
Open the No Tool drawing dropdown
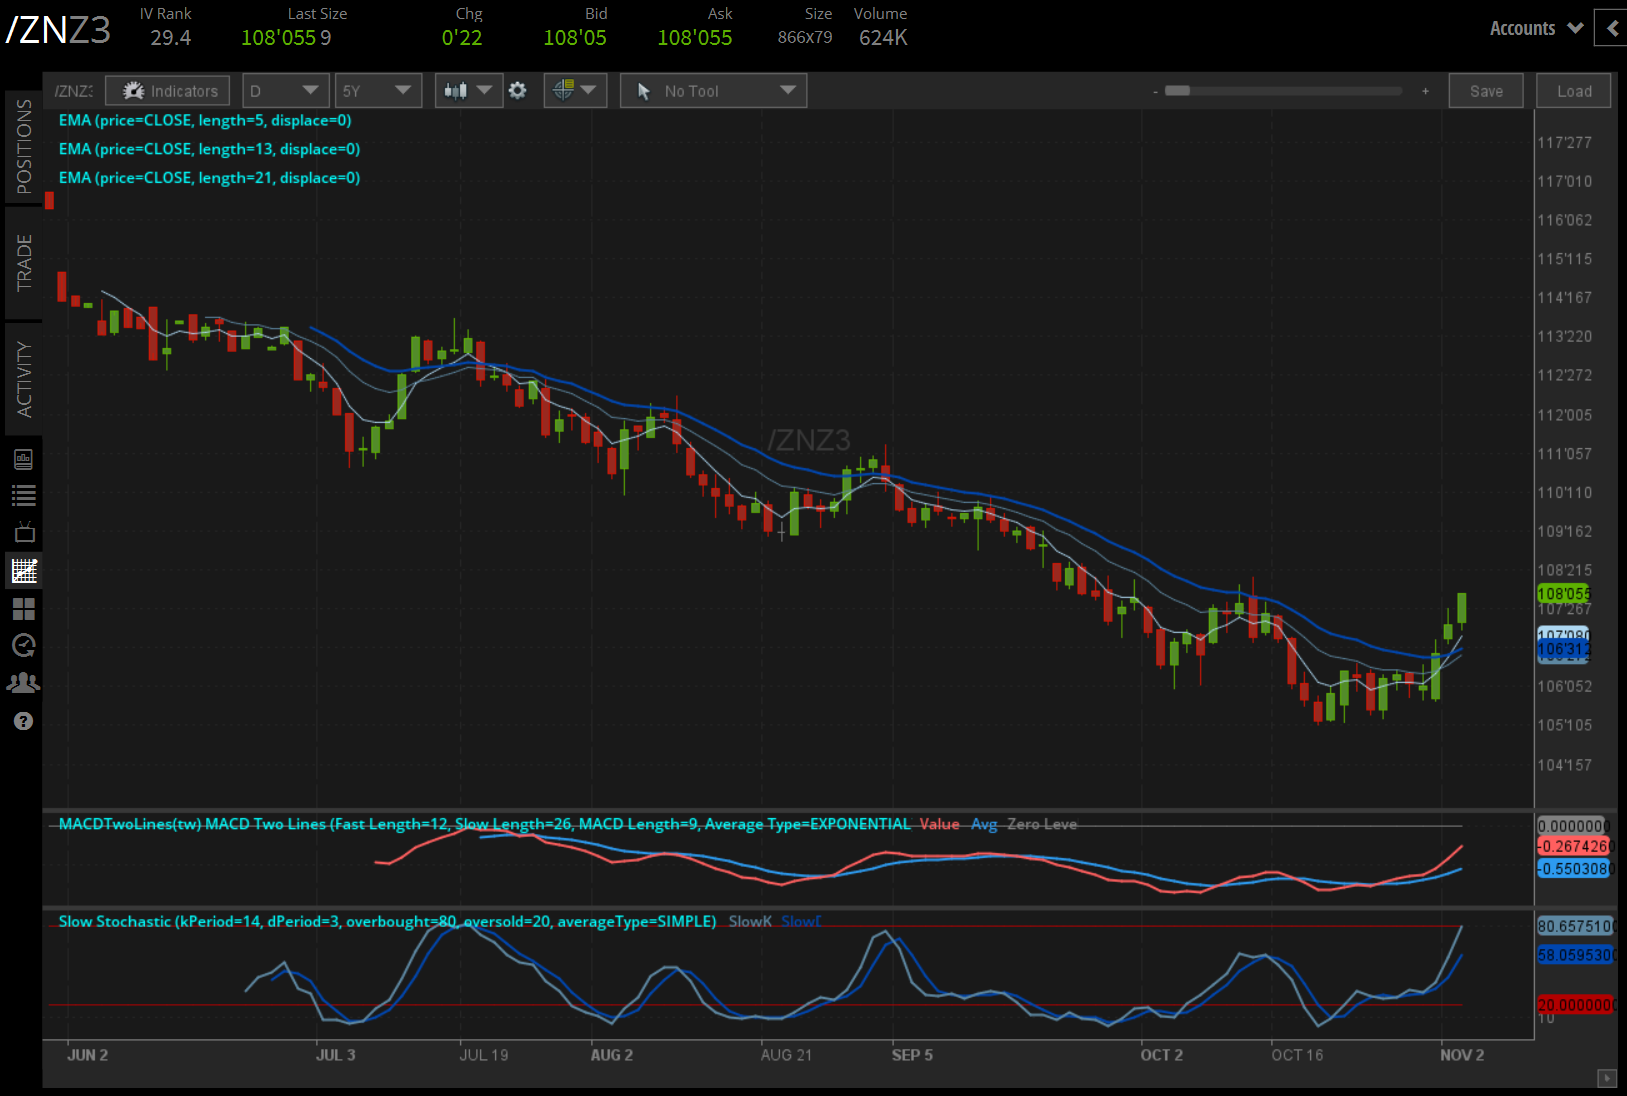coord(712,90)
